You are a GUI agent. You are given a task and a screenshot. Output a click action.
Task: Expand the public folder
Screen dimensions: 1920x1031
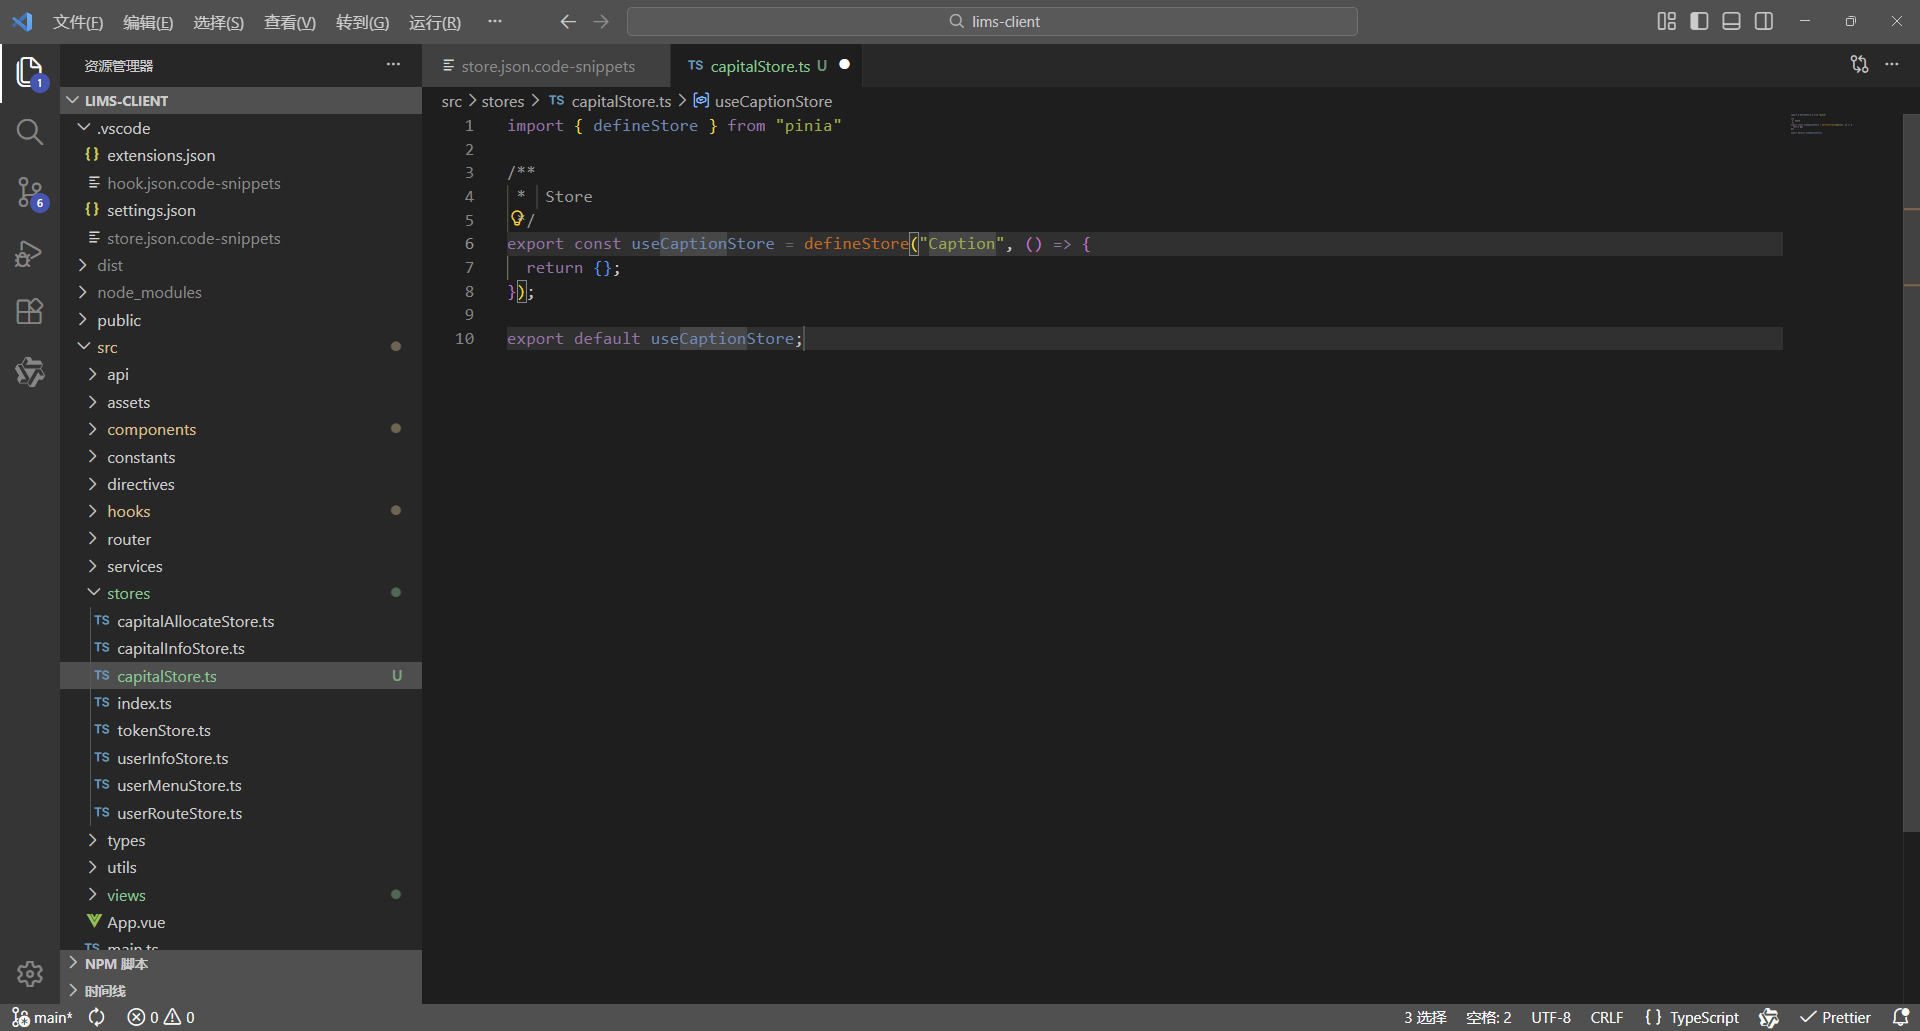point(241,320)
